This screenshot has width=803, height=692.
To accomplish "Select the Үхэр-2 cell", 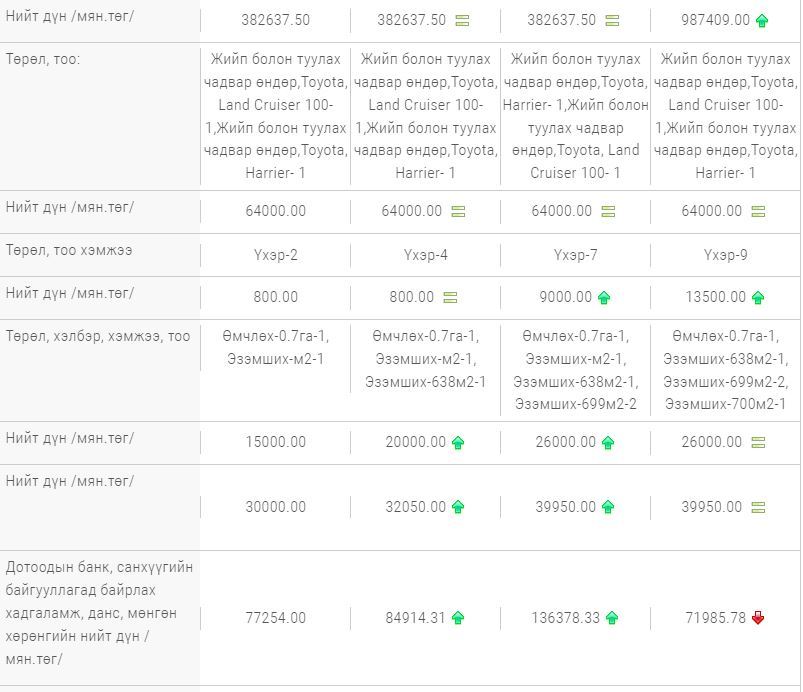I will pyautogui.click(x=275, y=255).
